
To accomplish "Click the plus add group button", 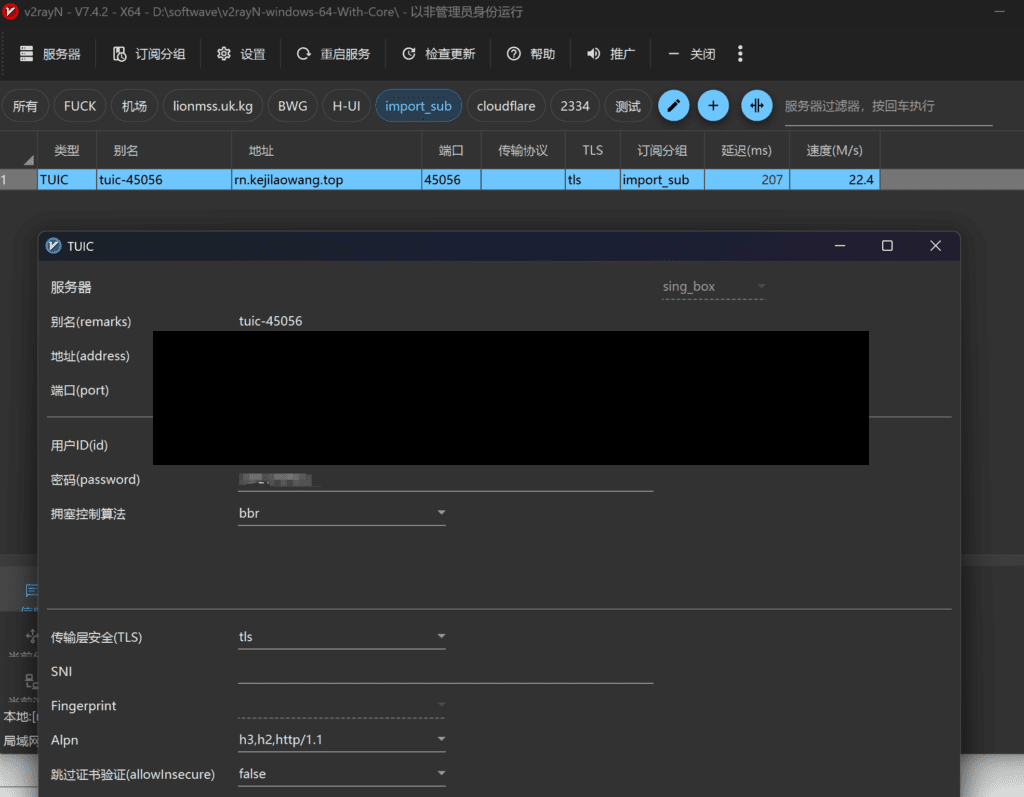I will click(x=713, y=105).
